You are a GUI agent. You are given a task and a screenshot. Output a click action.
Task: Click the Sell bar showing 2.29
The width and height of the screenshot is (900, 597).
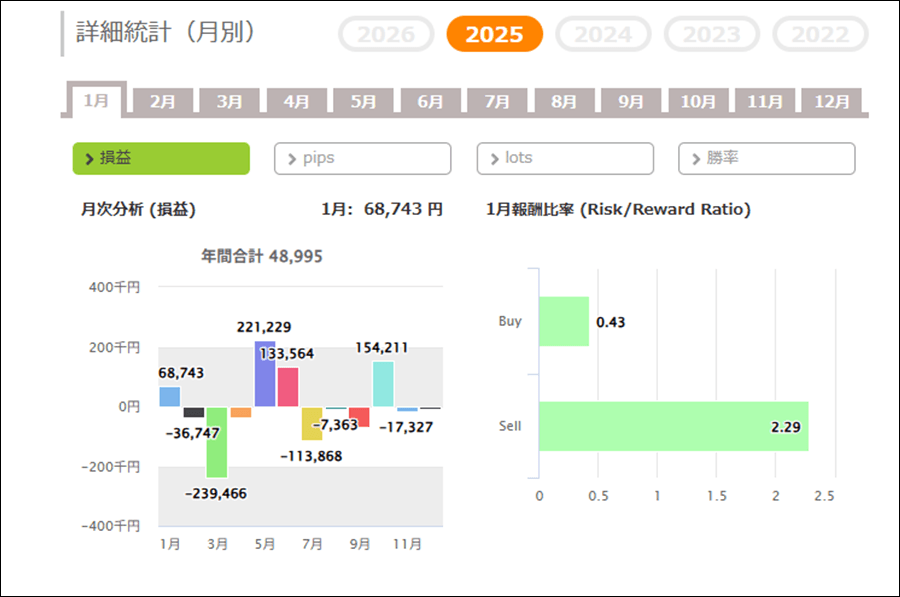tap(673, 426)
